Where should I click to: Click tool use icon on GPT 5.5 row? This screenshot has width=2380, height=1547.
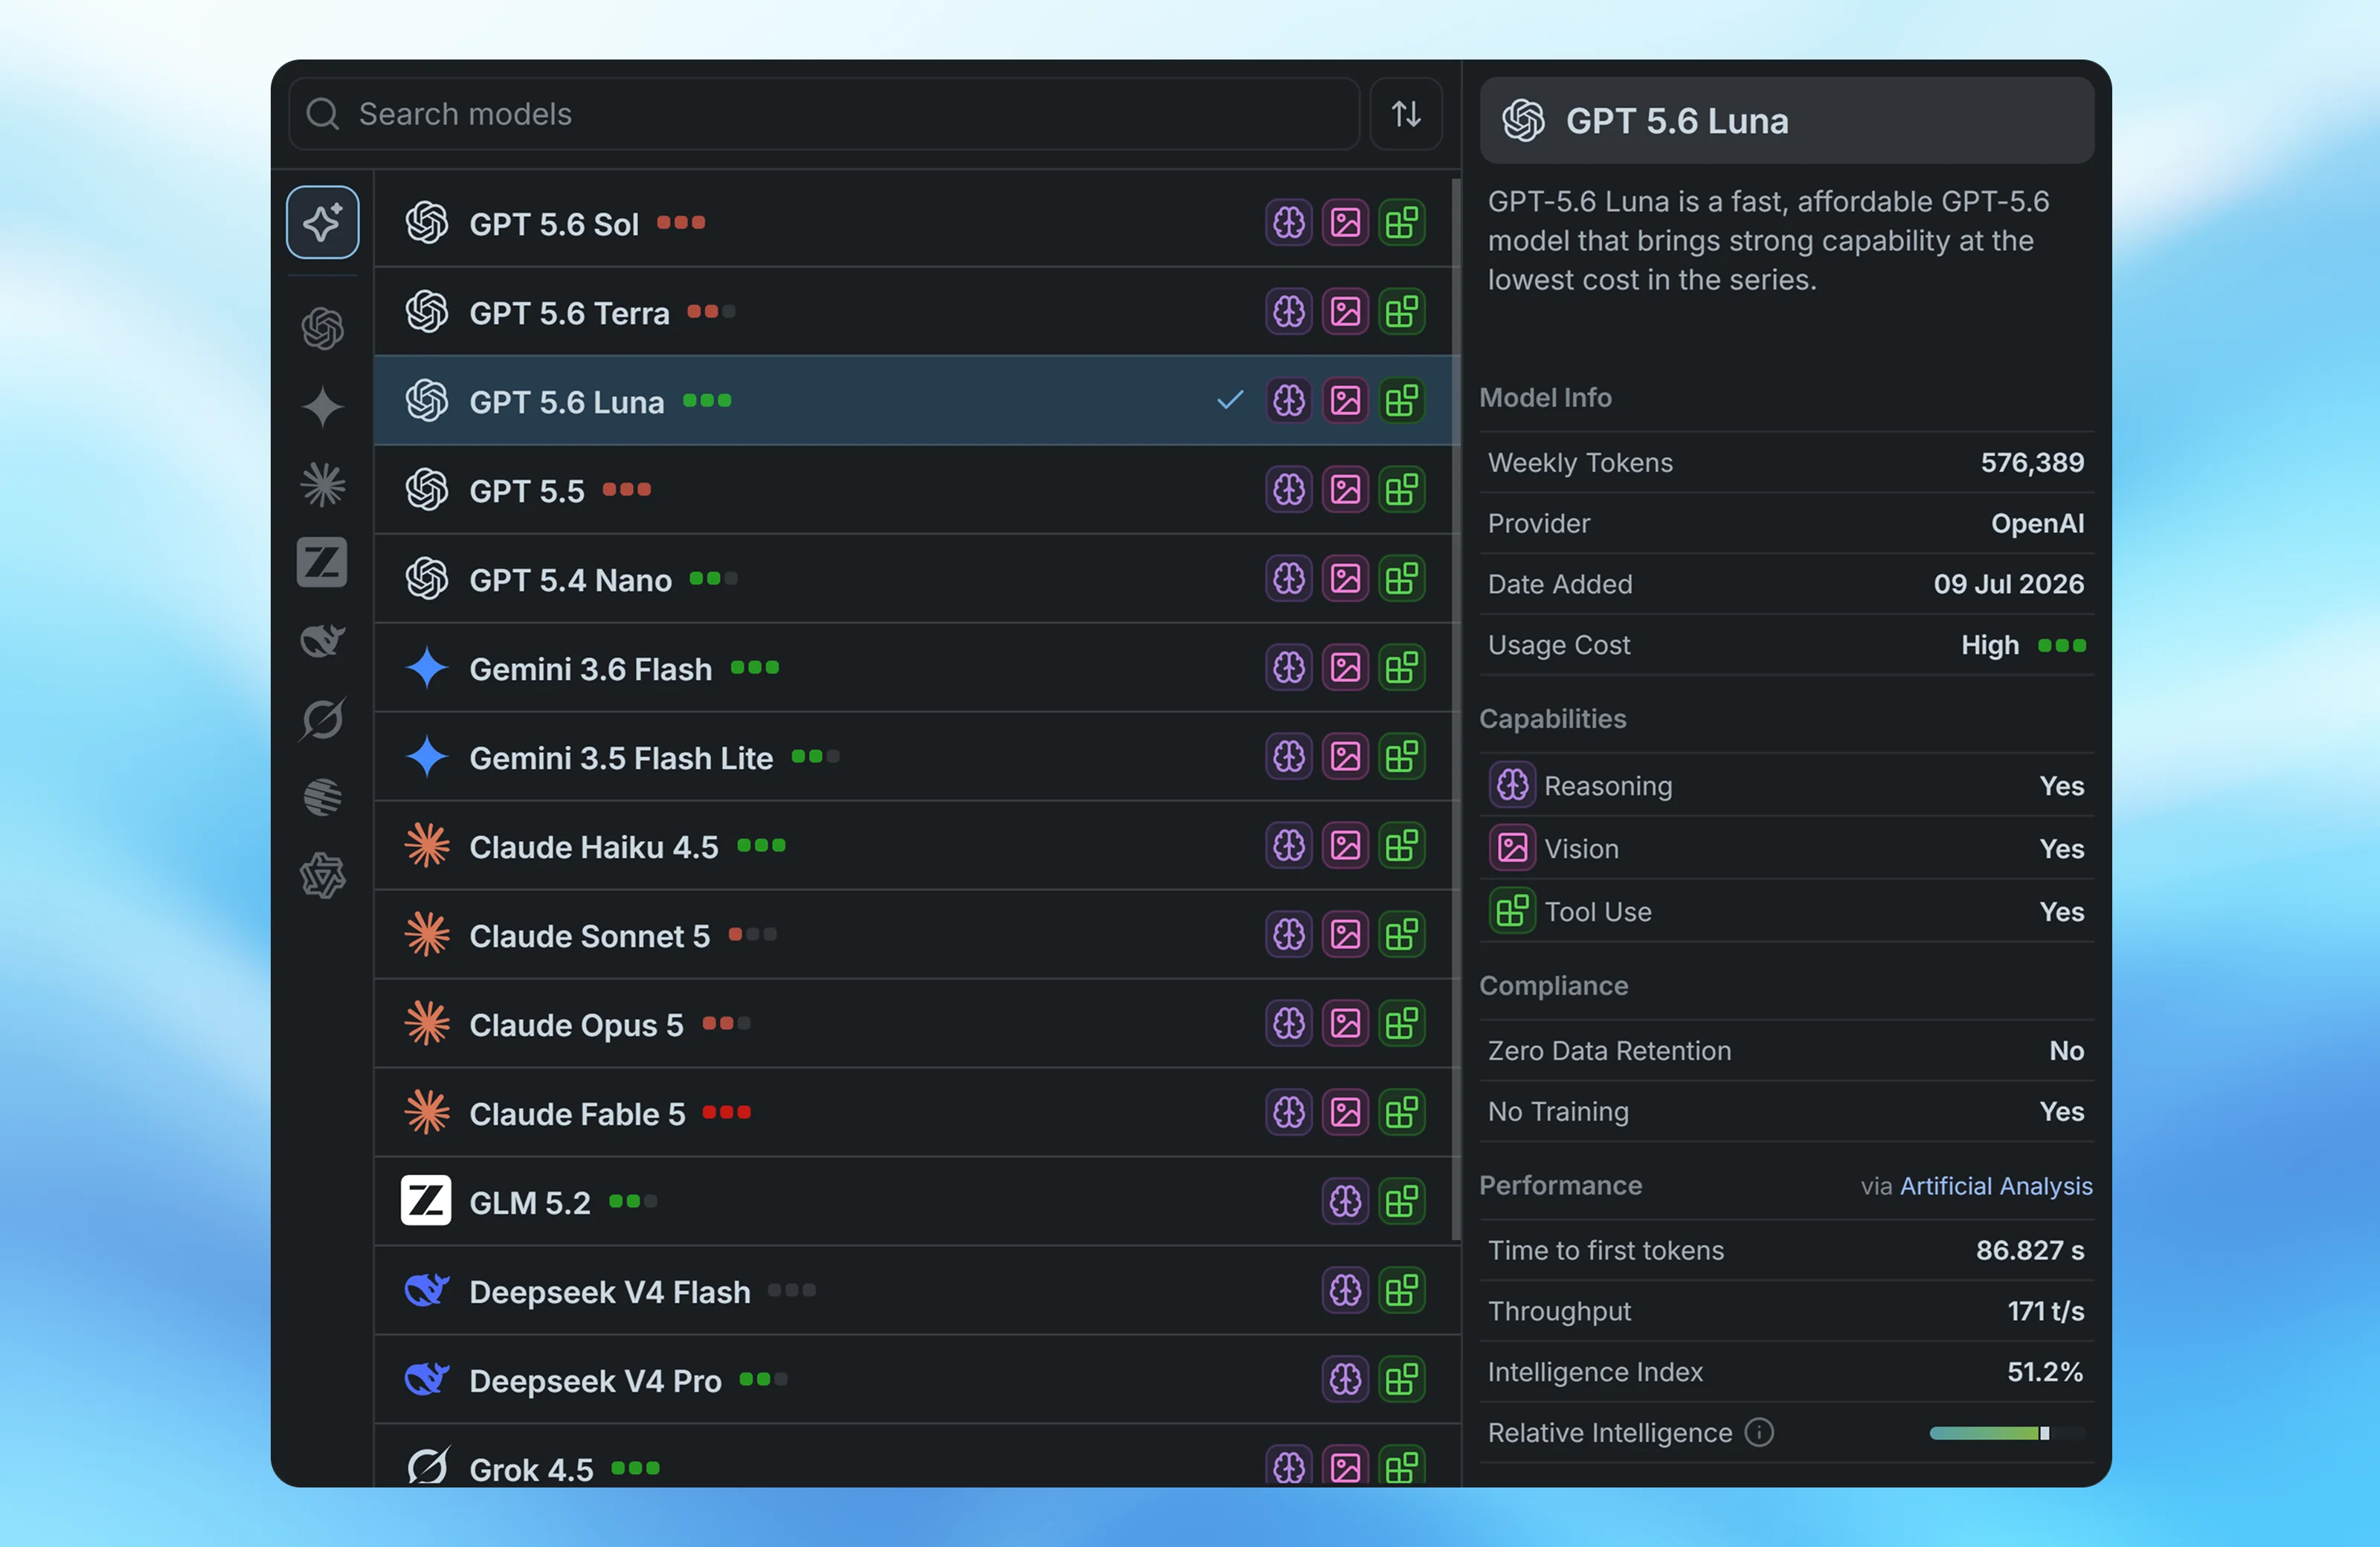(1401, 489)
